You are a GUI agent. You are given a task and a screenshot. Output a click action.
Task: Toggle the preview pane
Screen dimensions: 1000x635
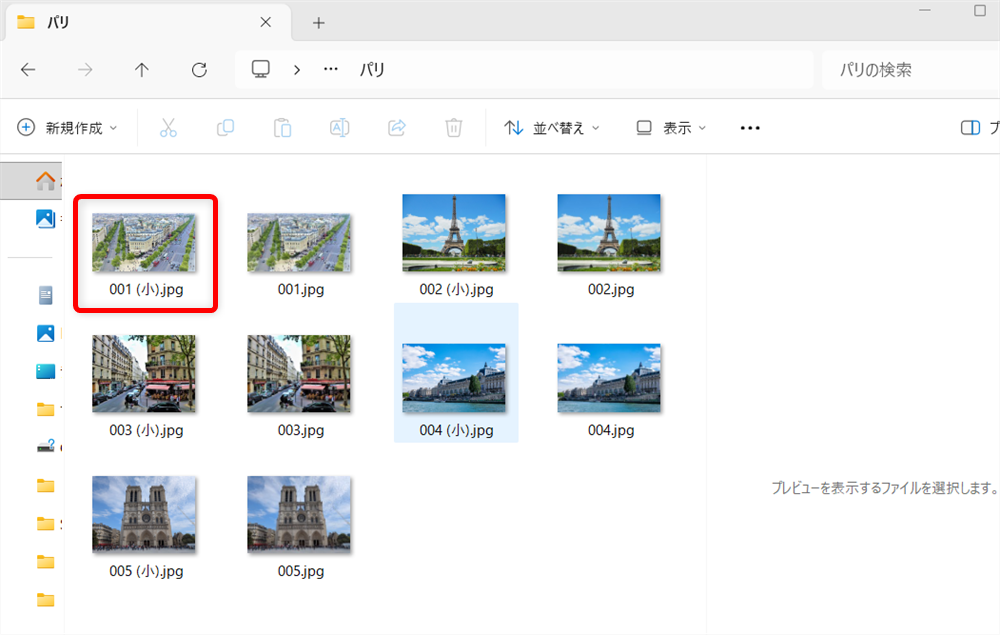[970, 127]
